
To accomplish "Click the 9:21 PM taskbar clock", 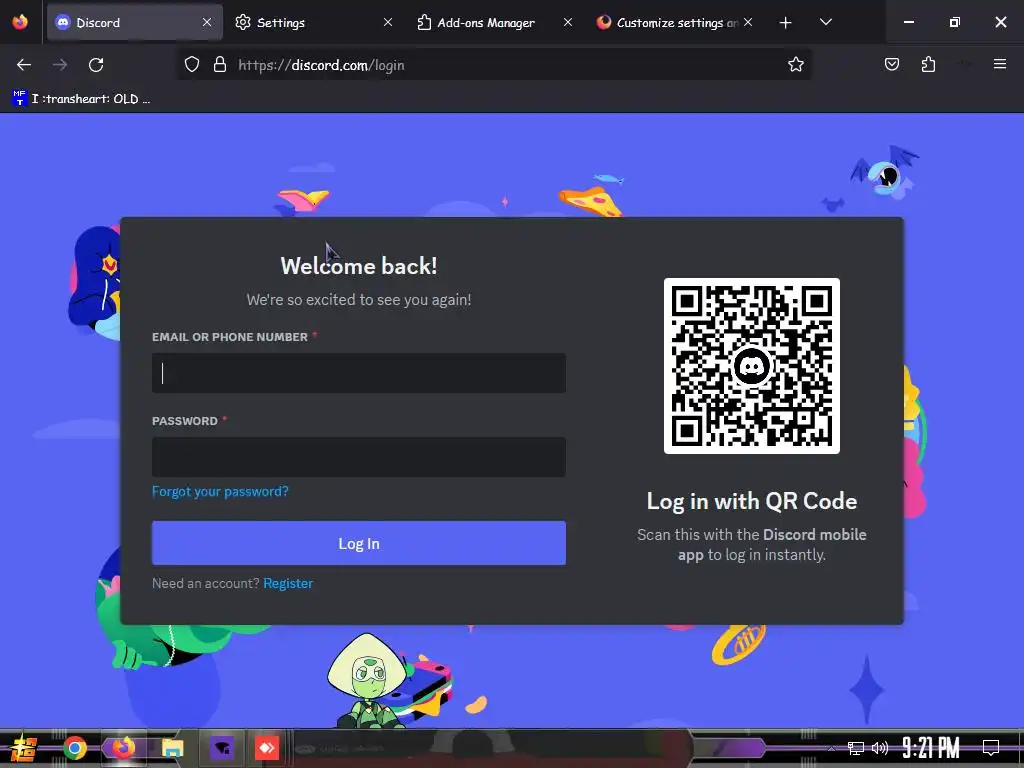I will [x=931, y=748].
